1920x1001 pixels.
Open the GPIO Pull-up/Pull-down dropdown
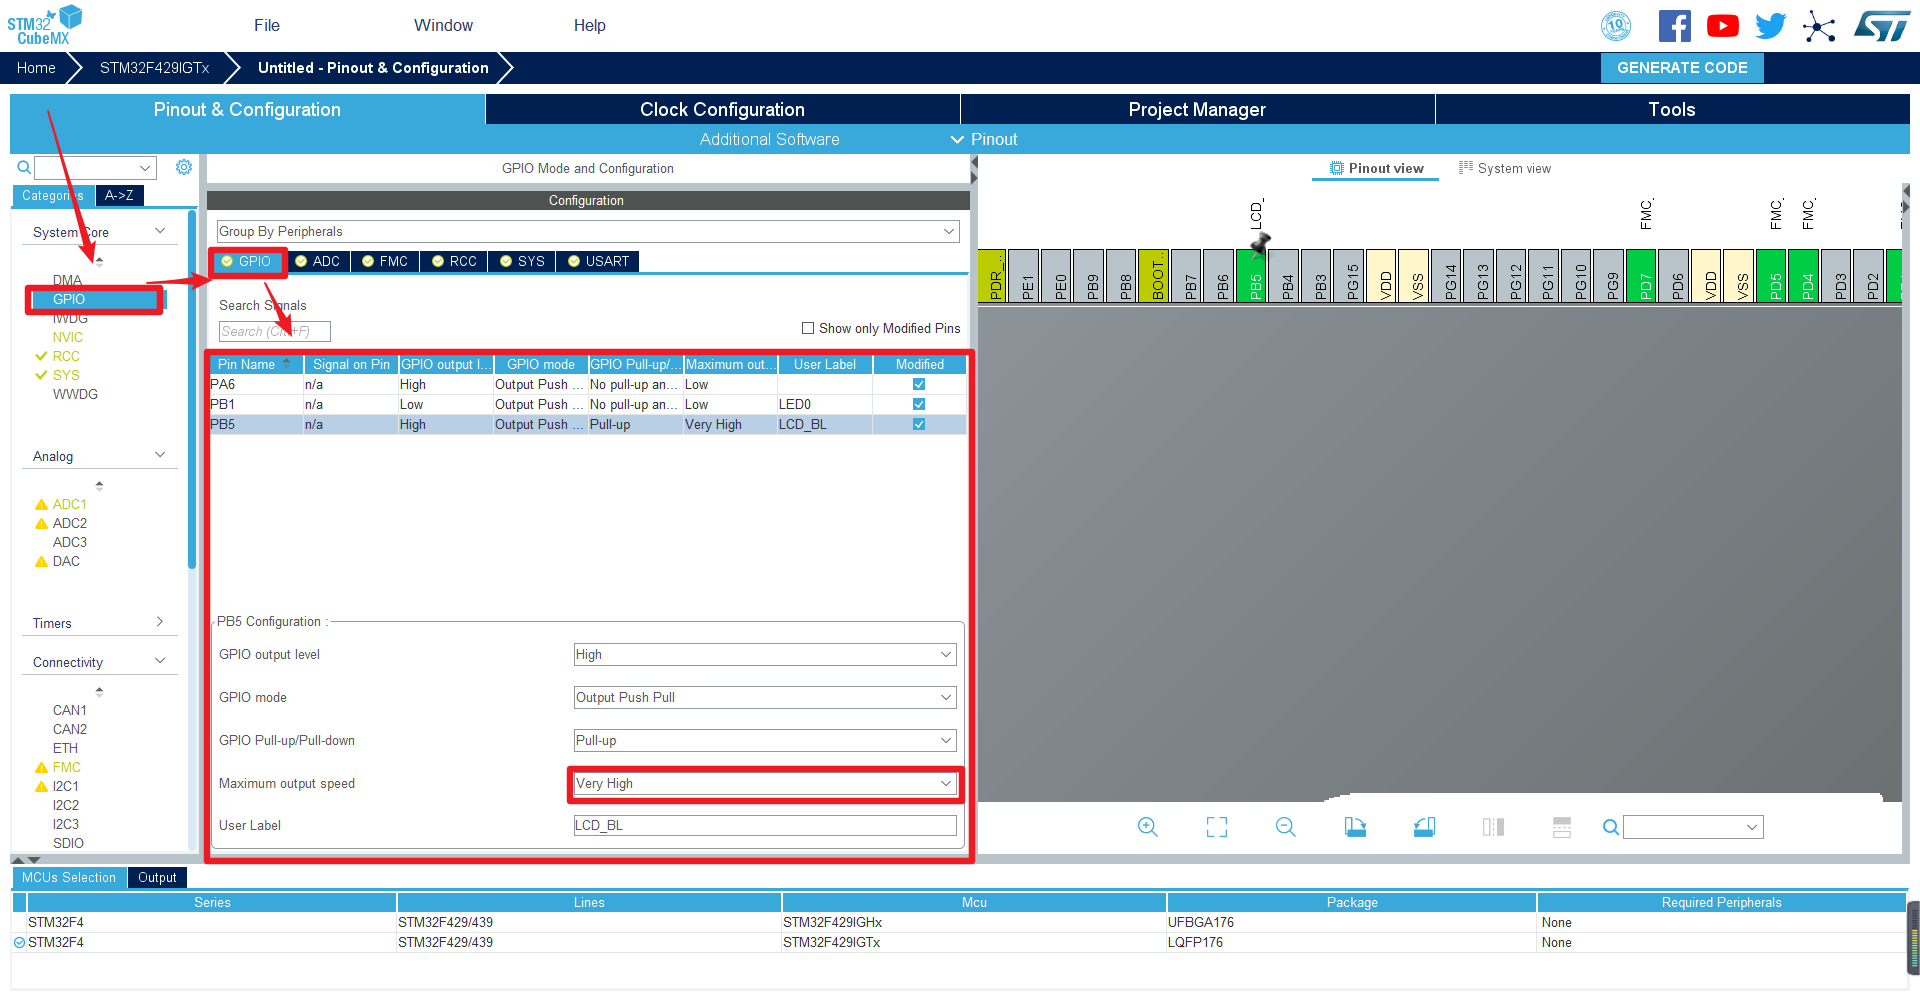(765, 740)
